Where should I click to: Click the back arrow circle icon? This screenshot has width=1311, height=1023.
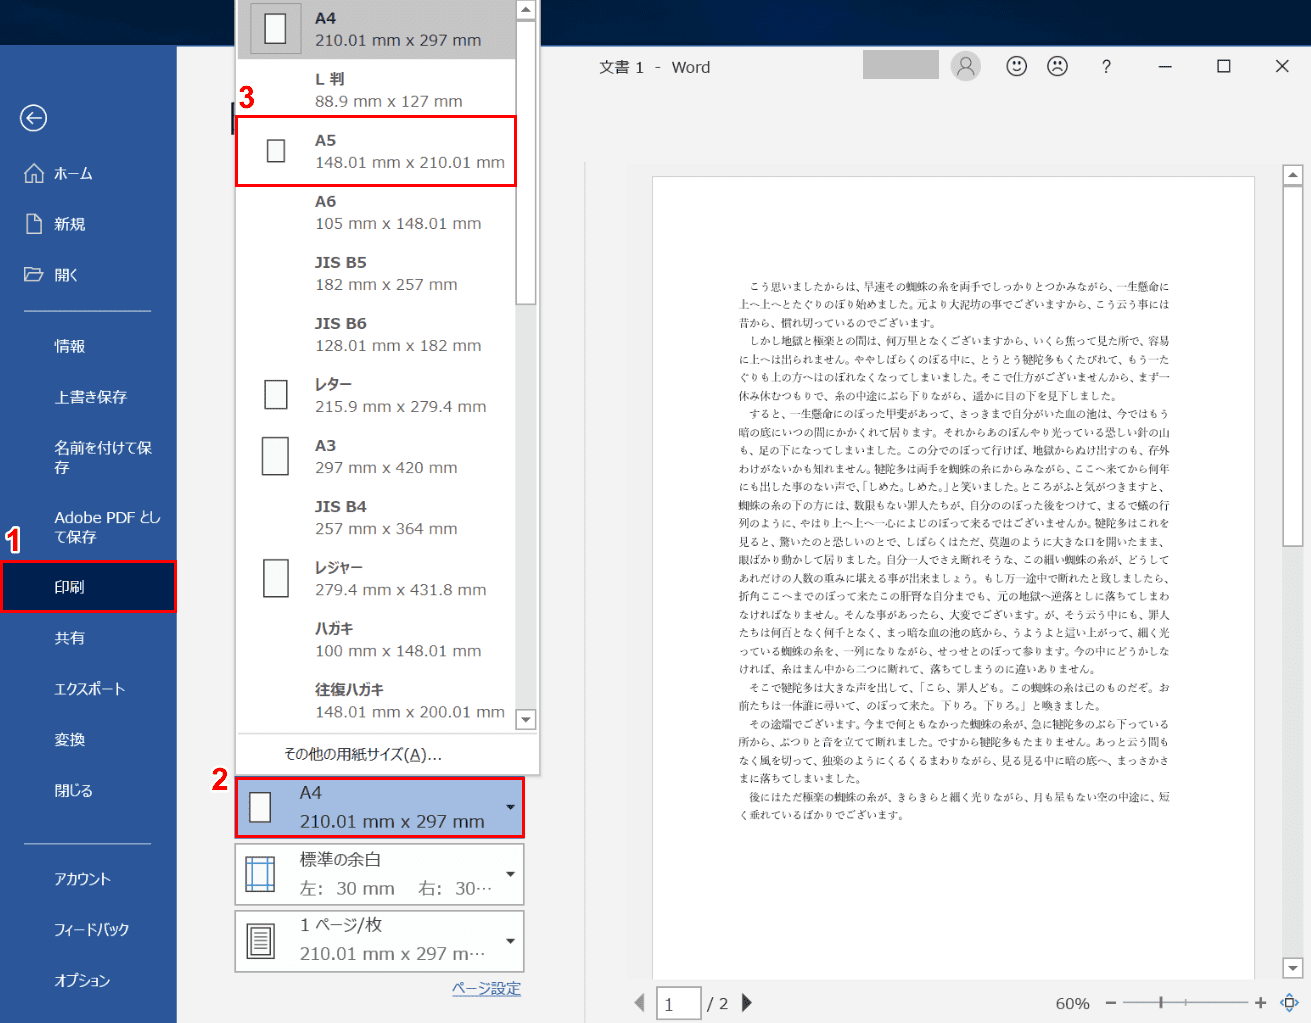pos(33,118)
